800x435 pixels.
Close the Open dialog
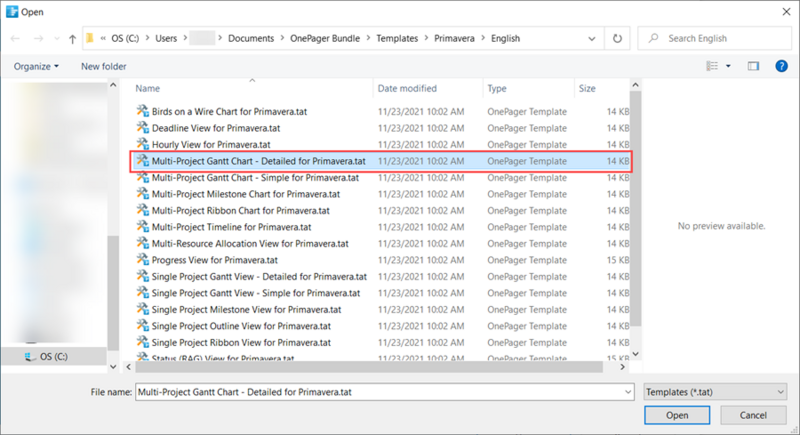click(786, 12)
